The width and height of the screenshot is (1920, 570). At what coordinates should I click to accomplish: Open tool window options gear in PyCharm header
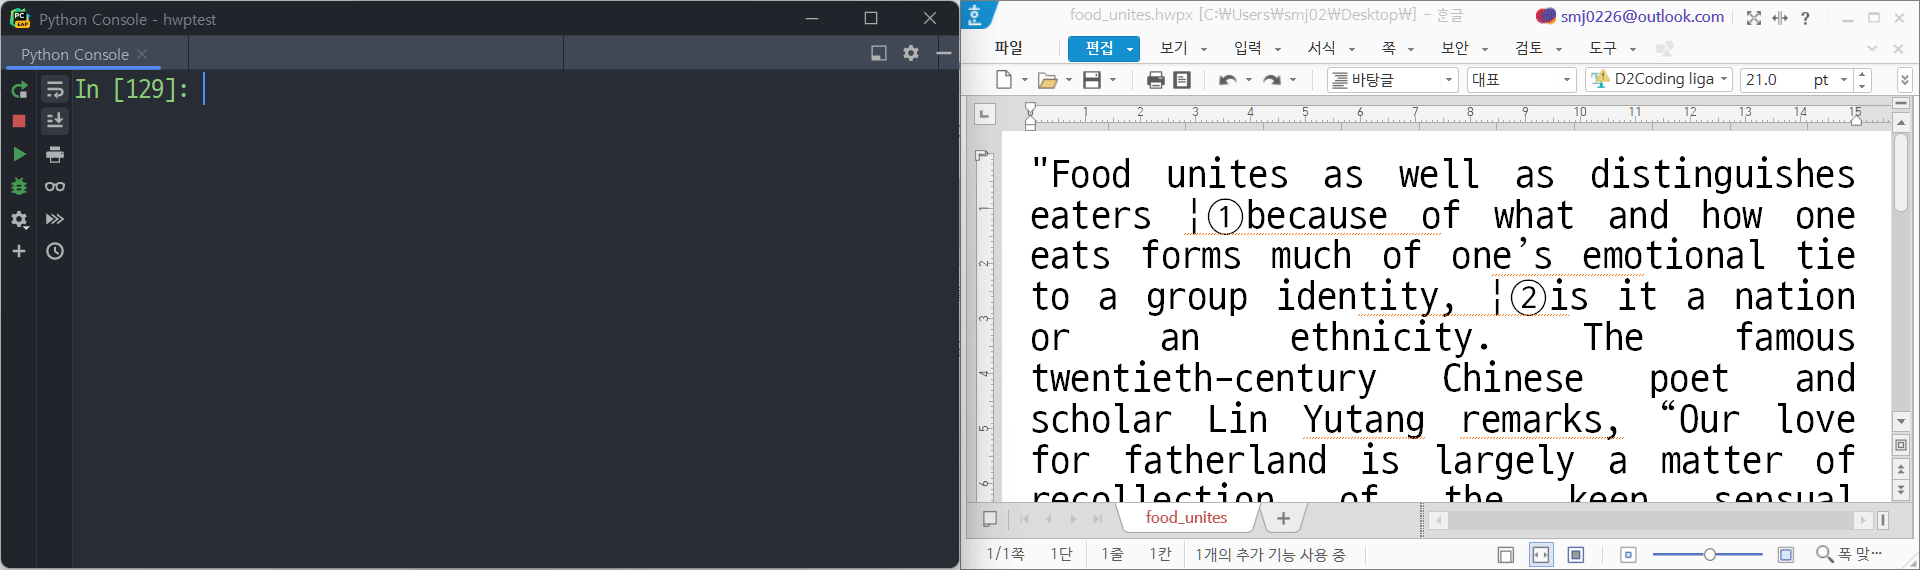pyautogui.click(x=911, y=53)
